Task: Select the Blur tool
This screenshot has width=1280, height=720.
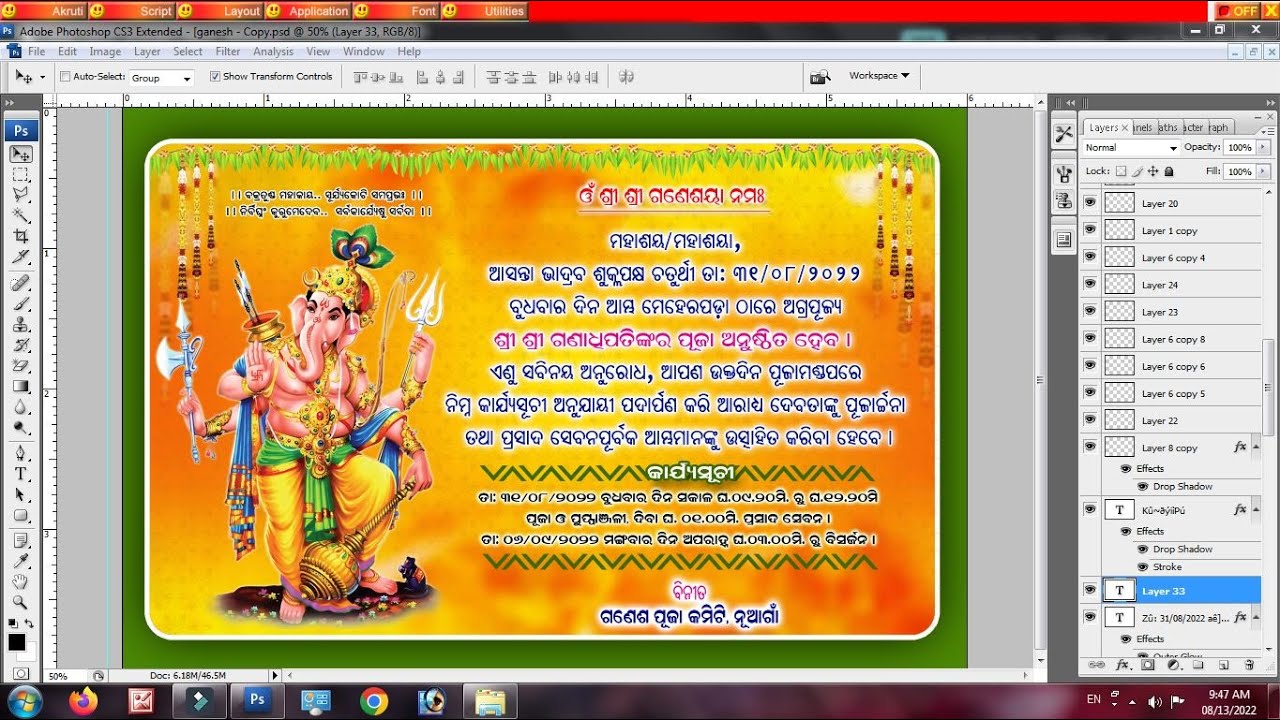Action: 20,407
